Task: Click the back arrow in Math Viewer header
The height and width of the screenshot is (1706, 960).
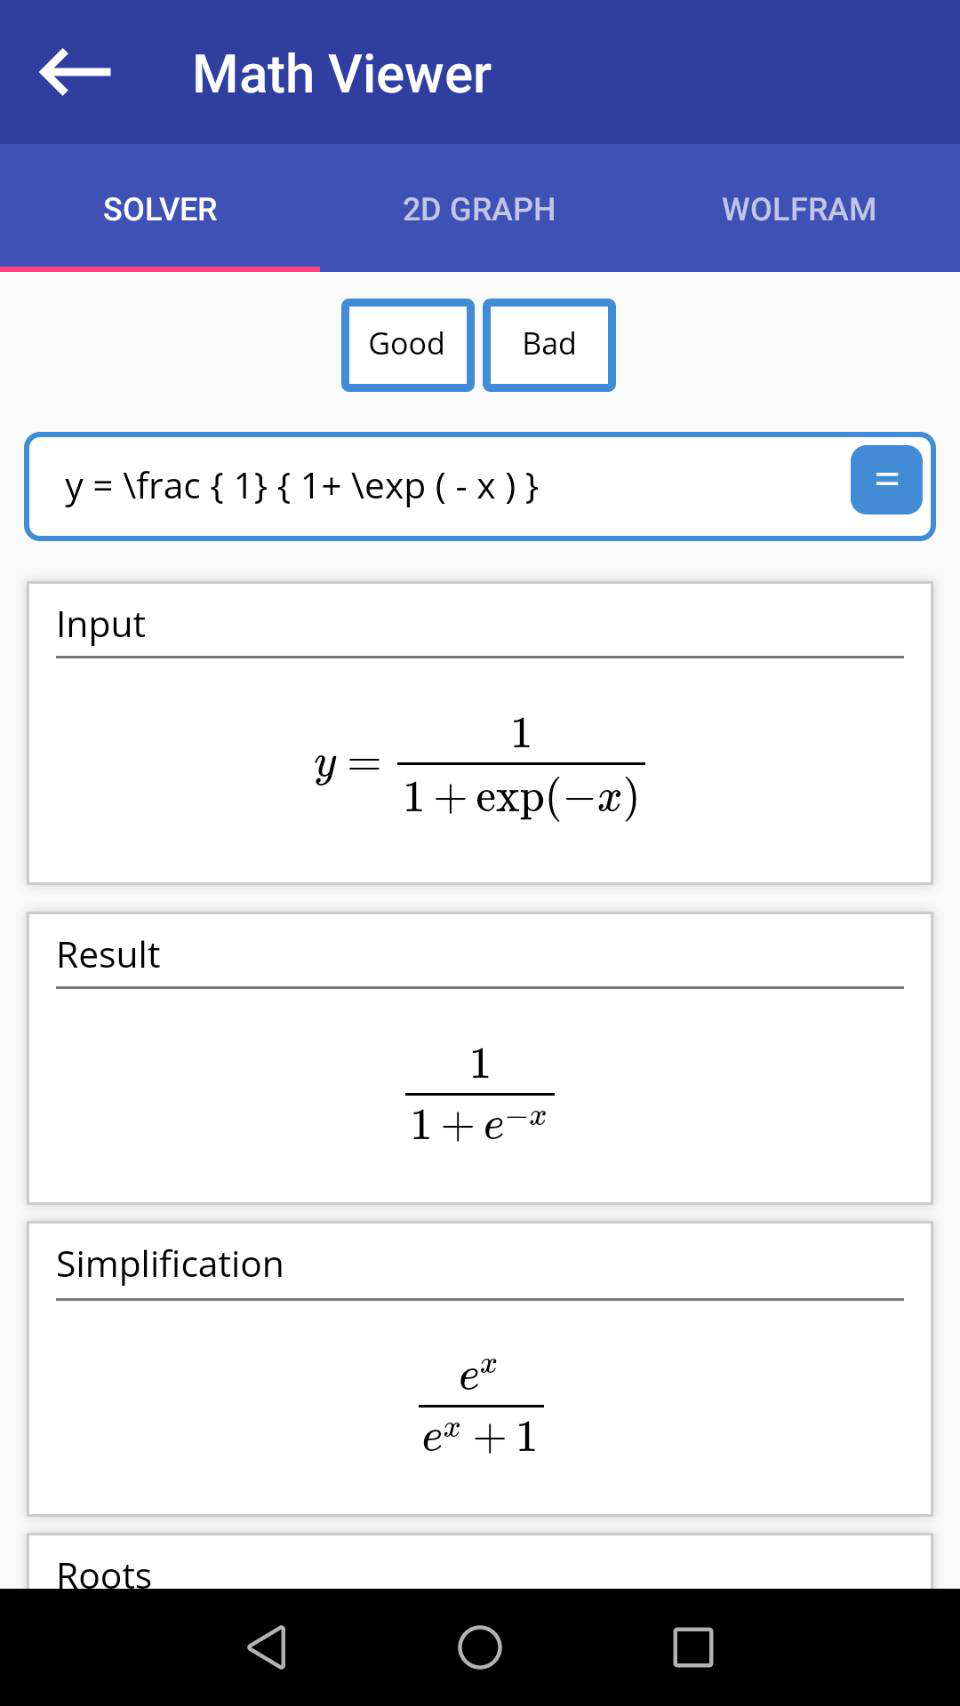Action: 73,72
